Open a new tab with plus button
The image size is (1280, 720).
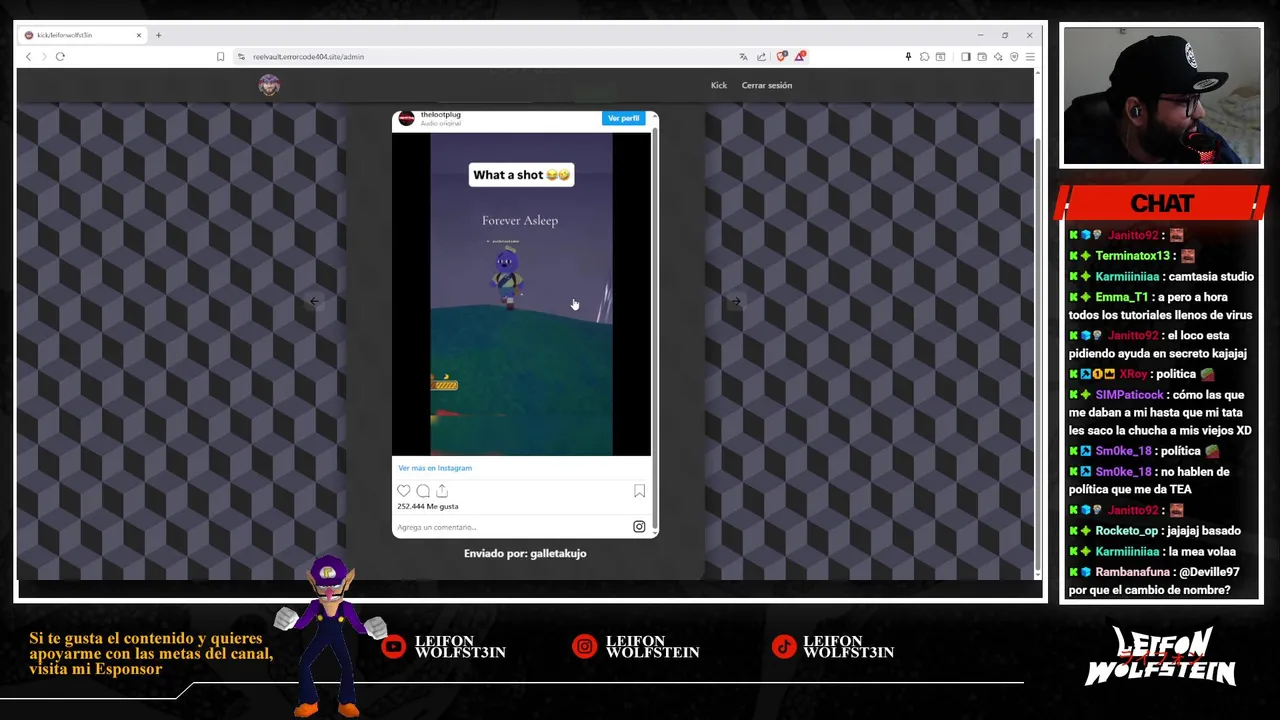[x=158, y=35]
